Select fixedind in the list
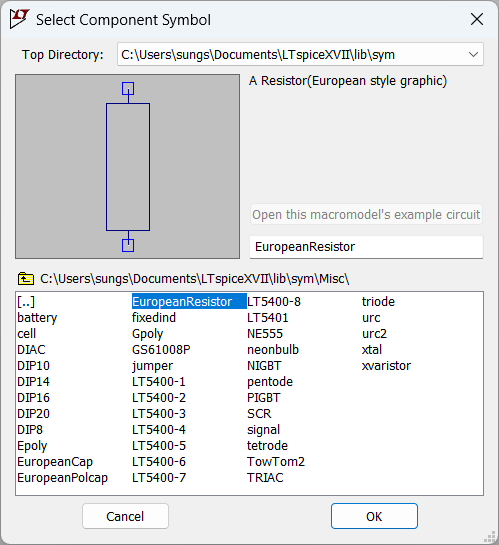 [x=154, y=318]
